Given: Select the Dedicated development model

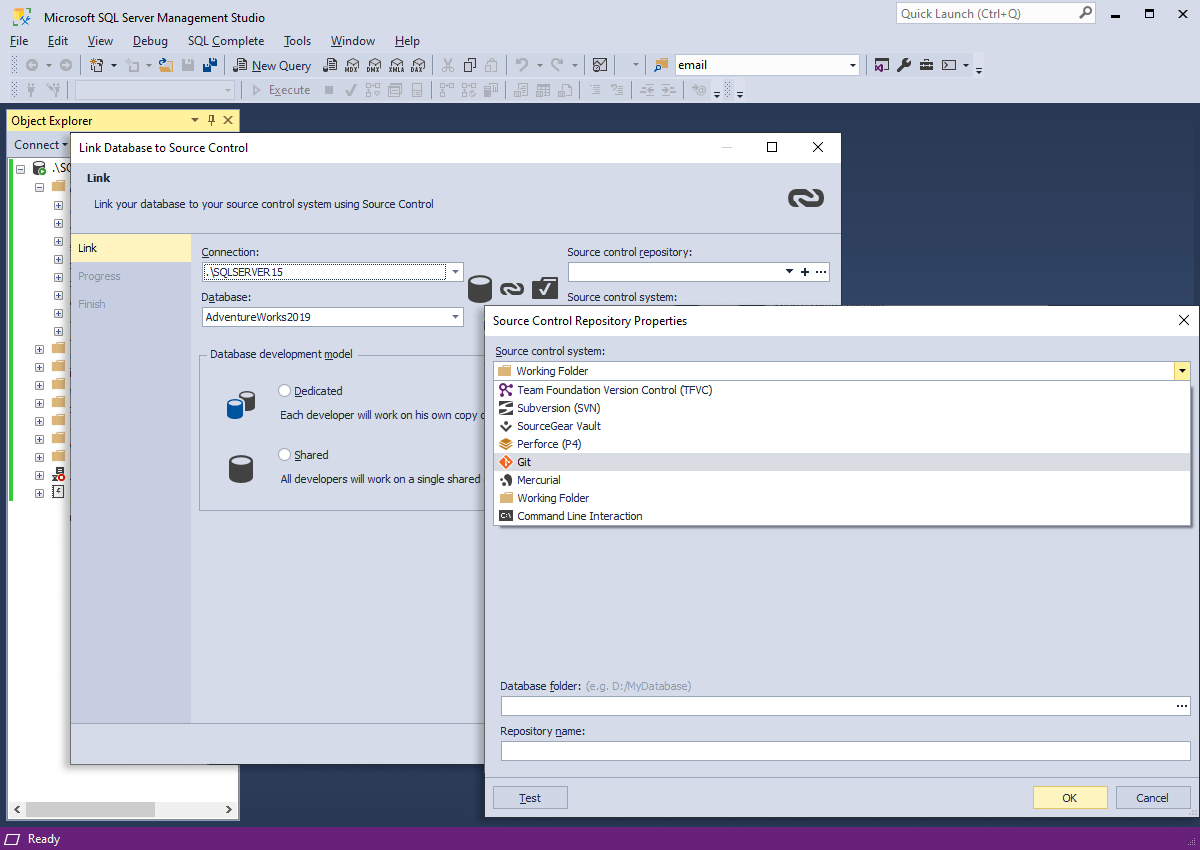Looking at the screenshot, I should [x=284, y=390].
